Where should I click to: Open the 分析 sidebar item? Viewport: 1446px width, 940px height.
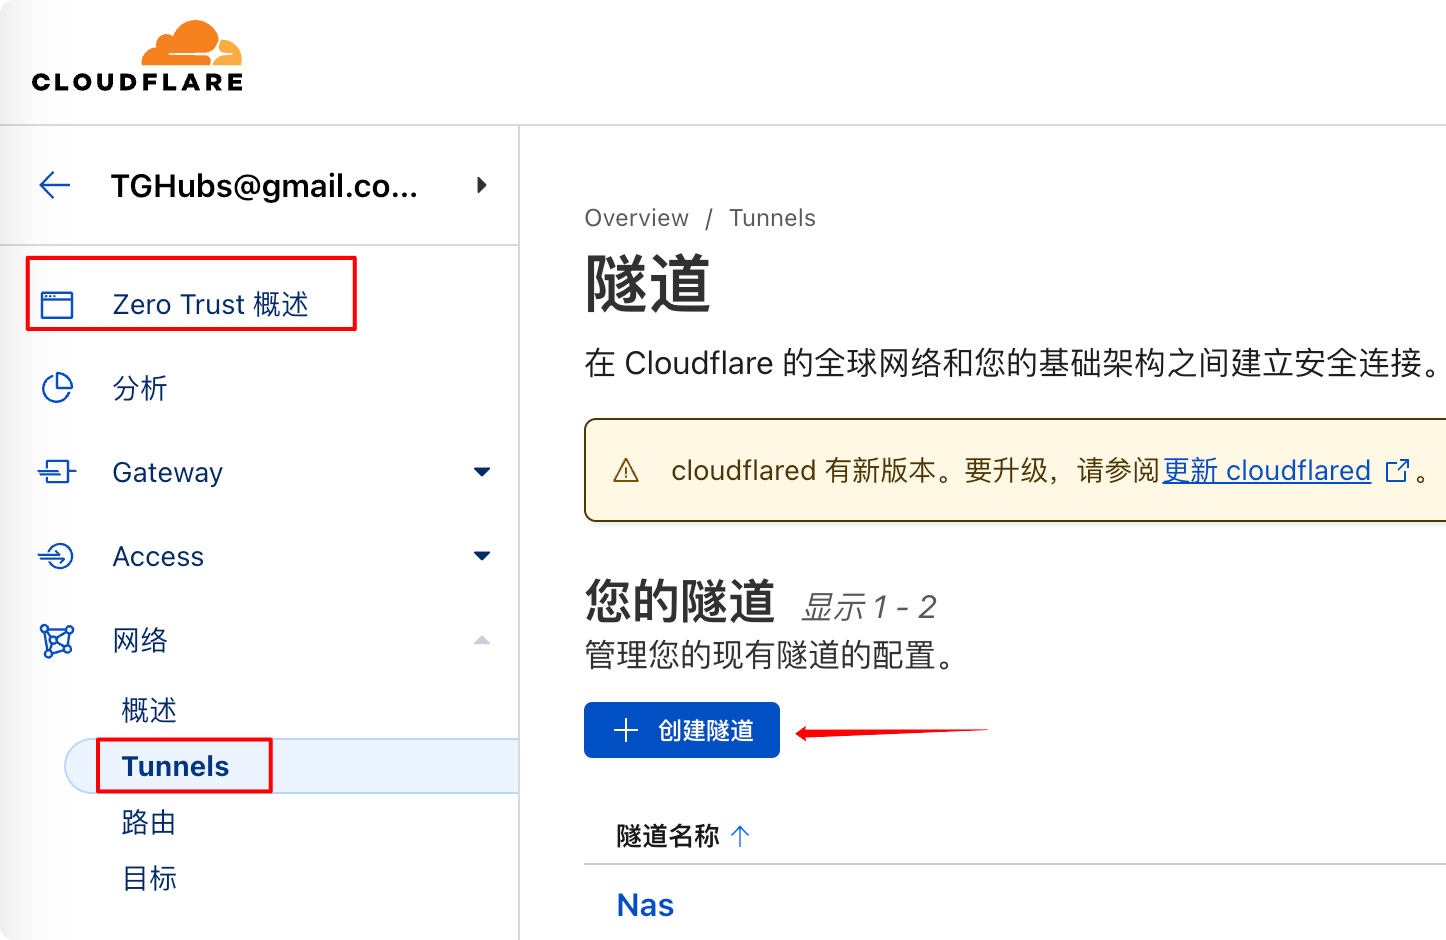click(140, 388)
